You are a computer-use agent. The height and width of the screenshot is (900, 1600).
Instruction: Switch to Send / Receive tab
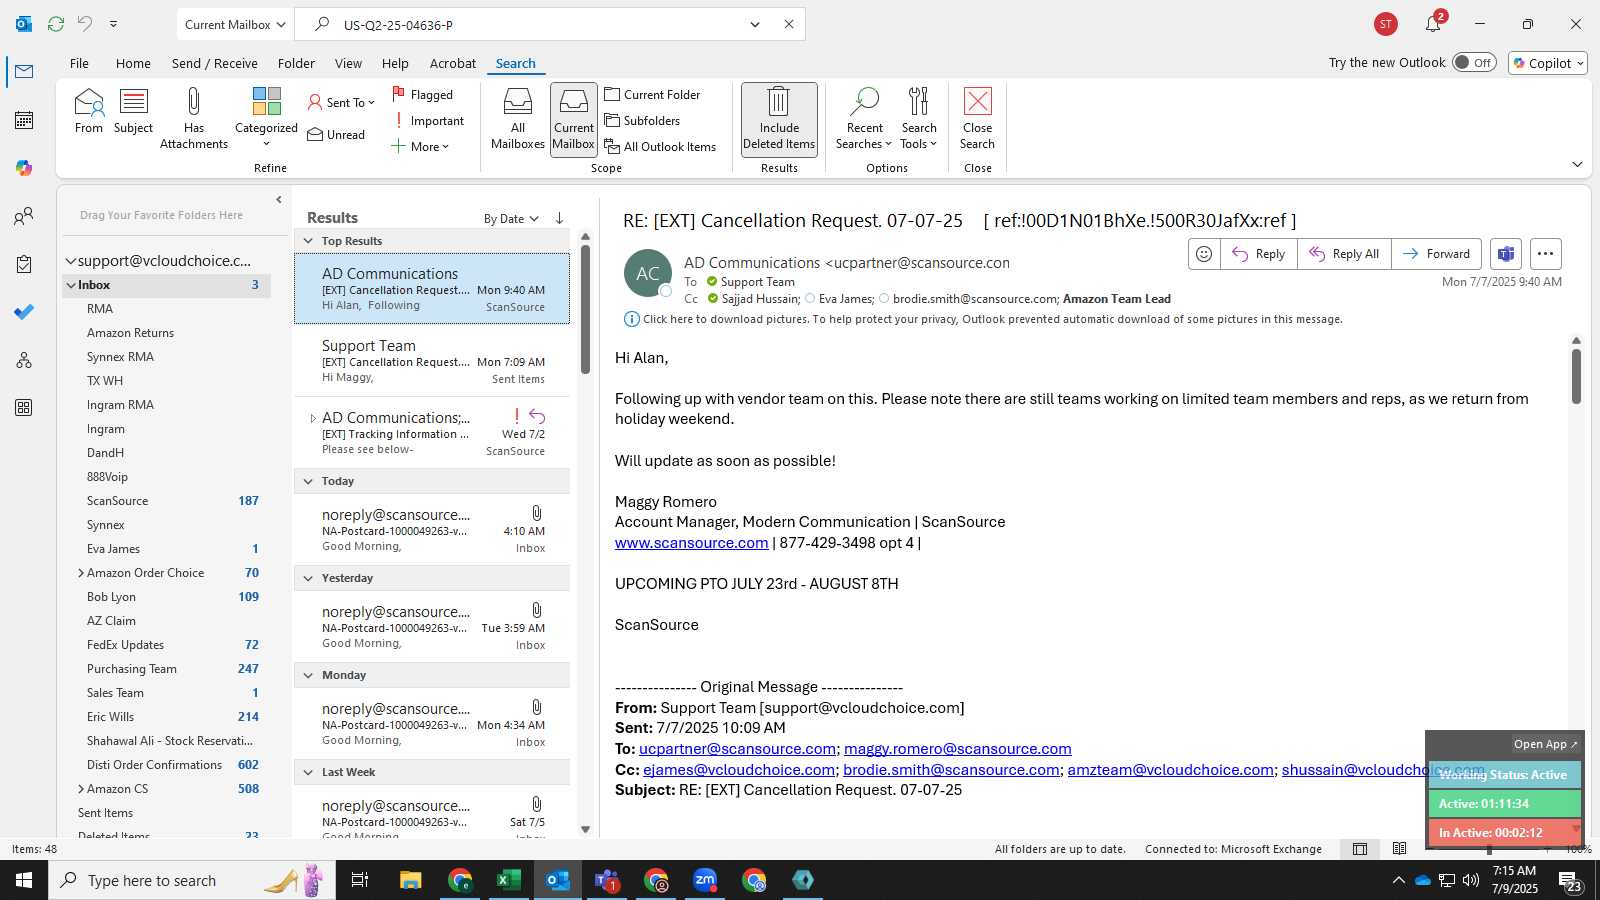click(x=214, y=63)
